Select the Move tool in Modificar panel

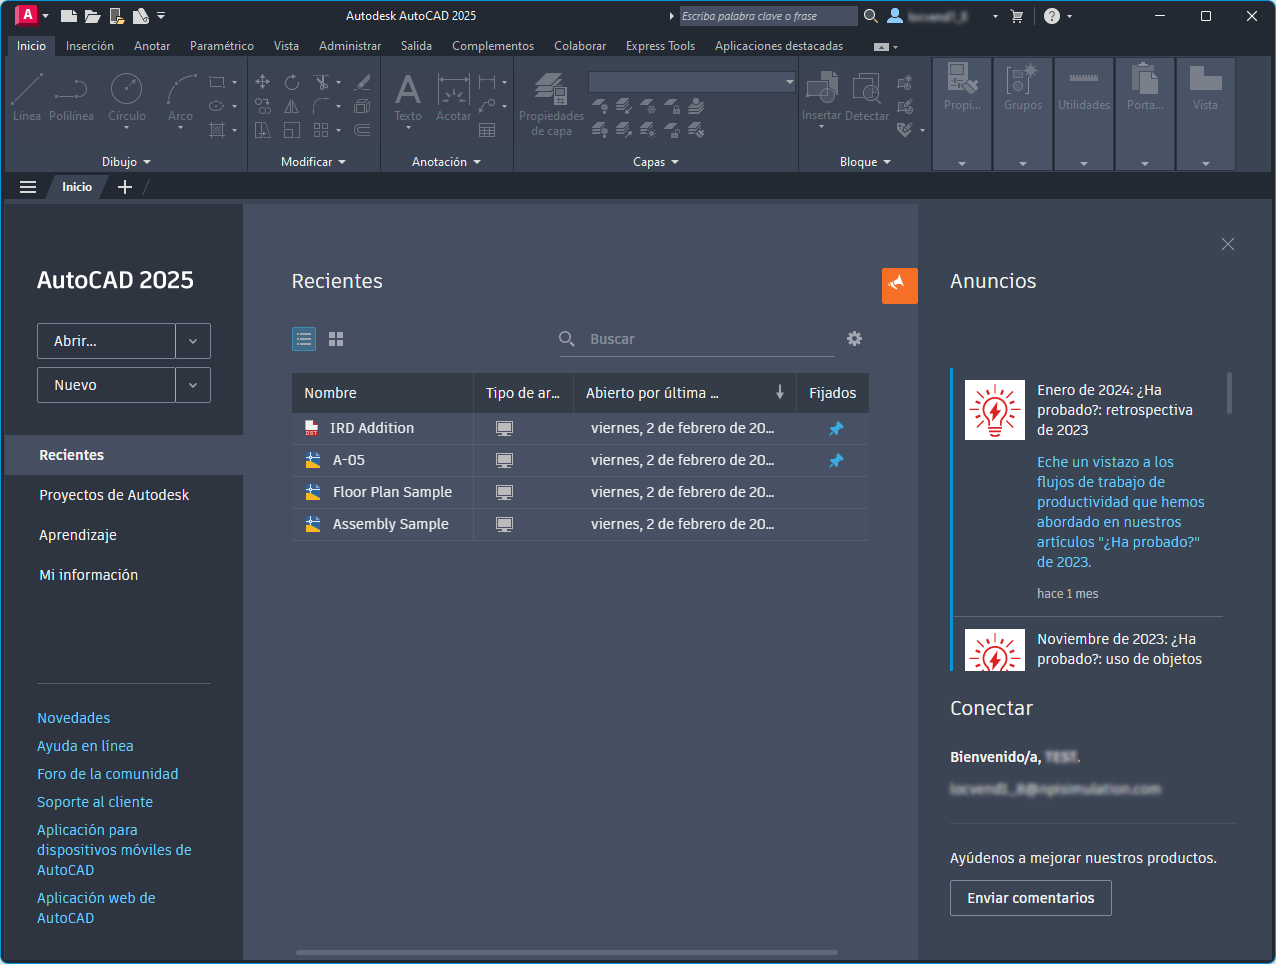263,82
